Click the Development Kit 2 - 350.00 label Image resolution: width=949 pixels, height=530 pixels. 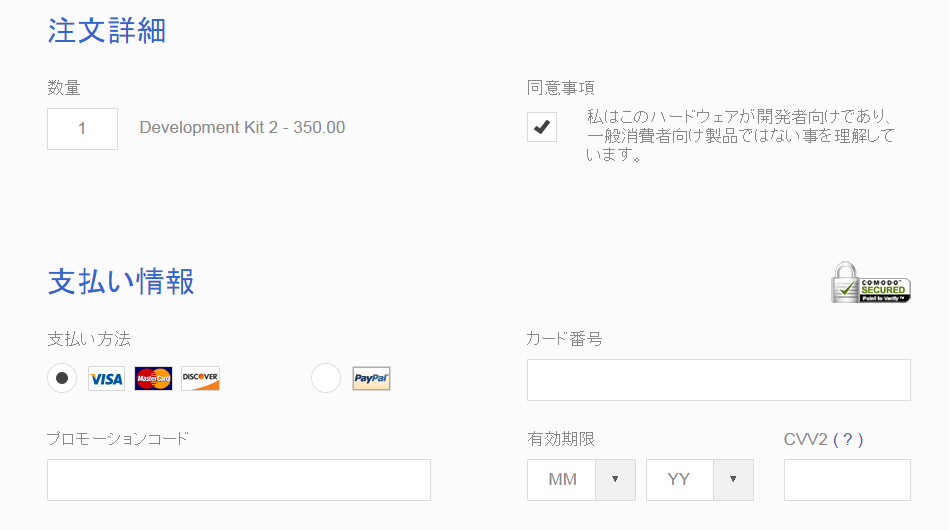pos(242,128)
